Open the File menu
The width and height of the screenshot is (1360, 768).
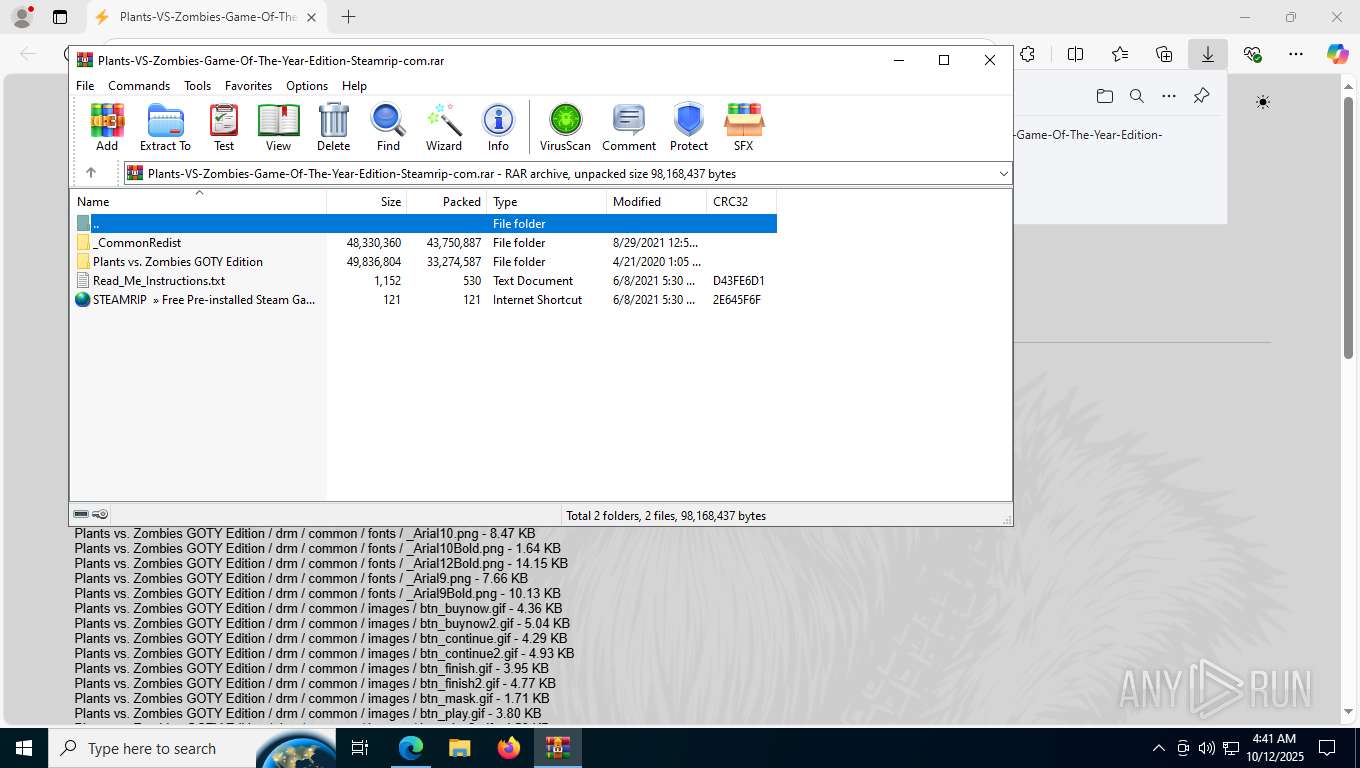(x=85, y=86)
